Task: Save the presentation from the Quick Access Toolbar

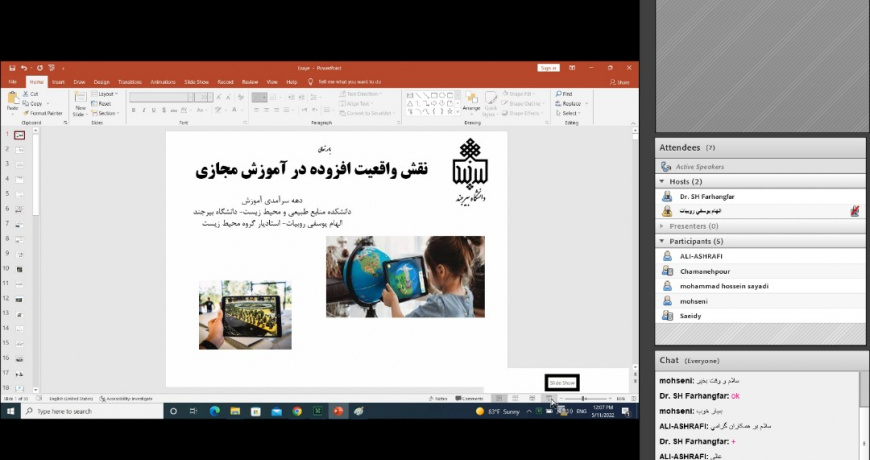Action: click(12, 68)
